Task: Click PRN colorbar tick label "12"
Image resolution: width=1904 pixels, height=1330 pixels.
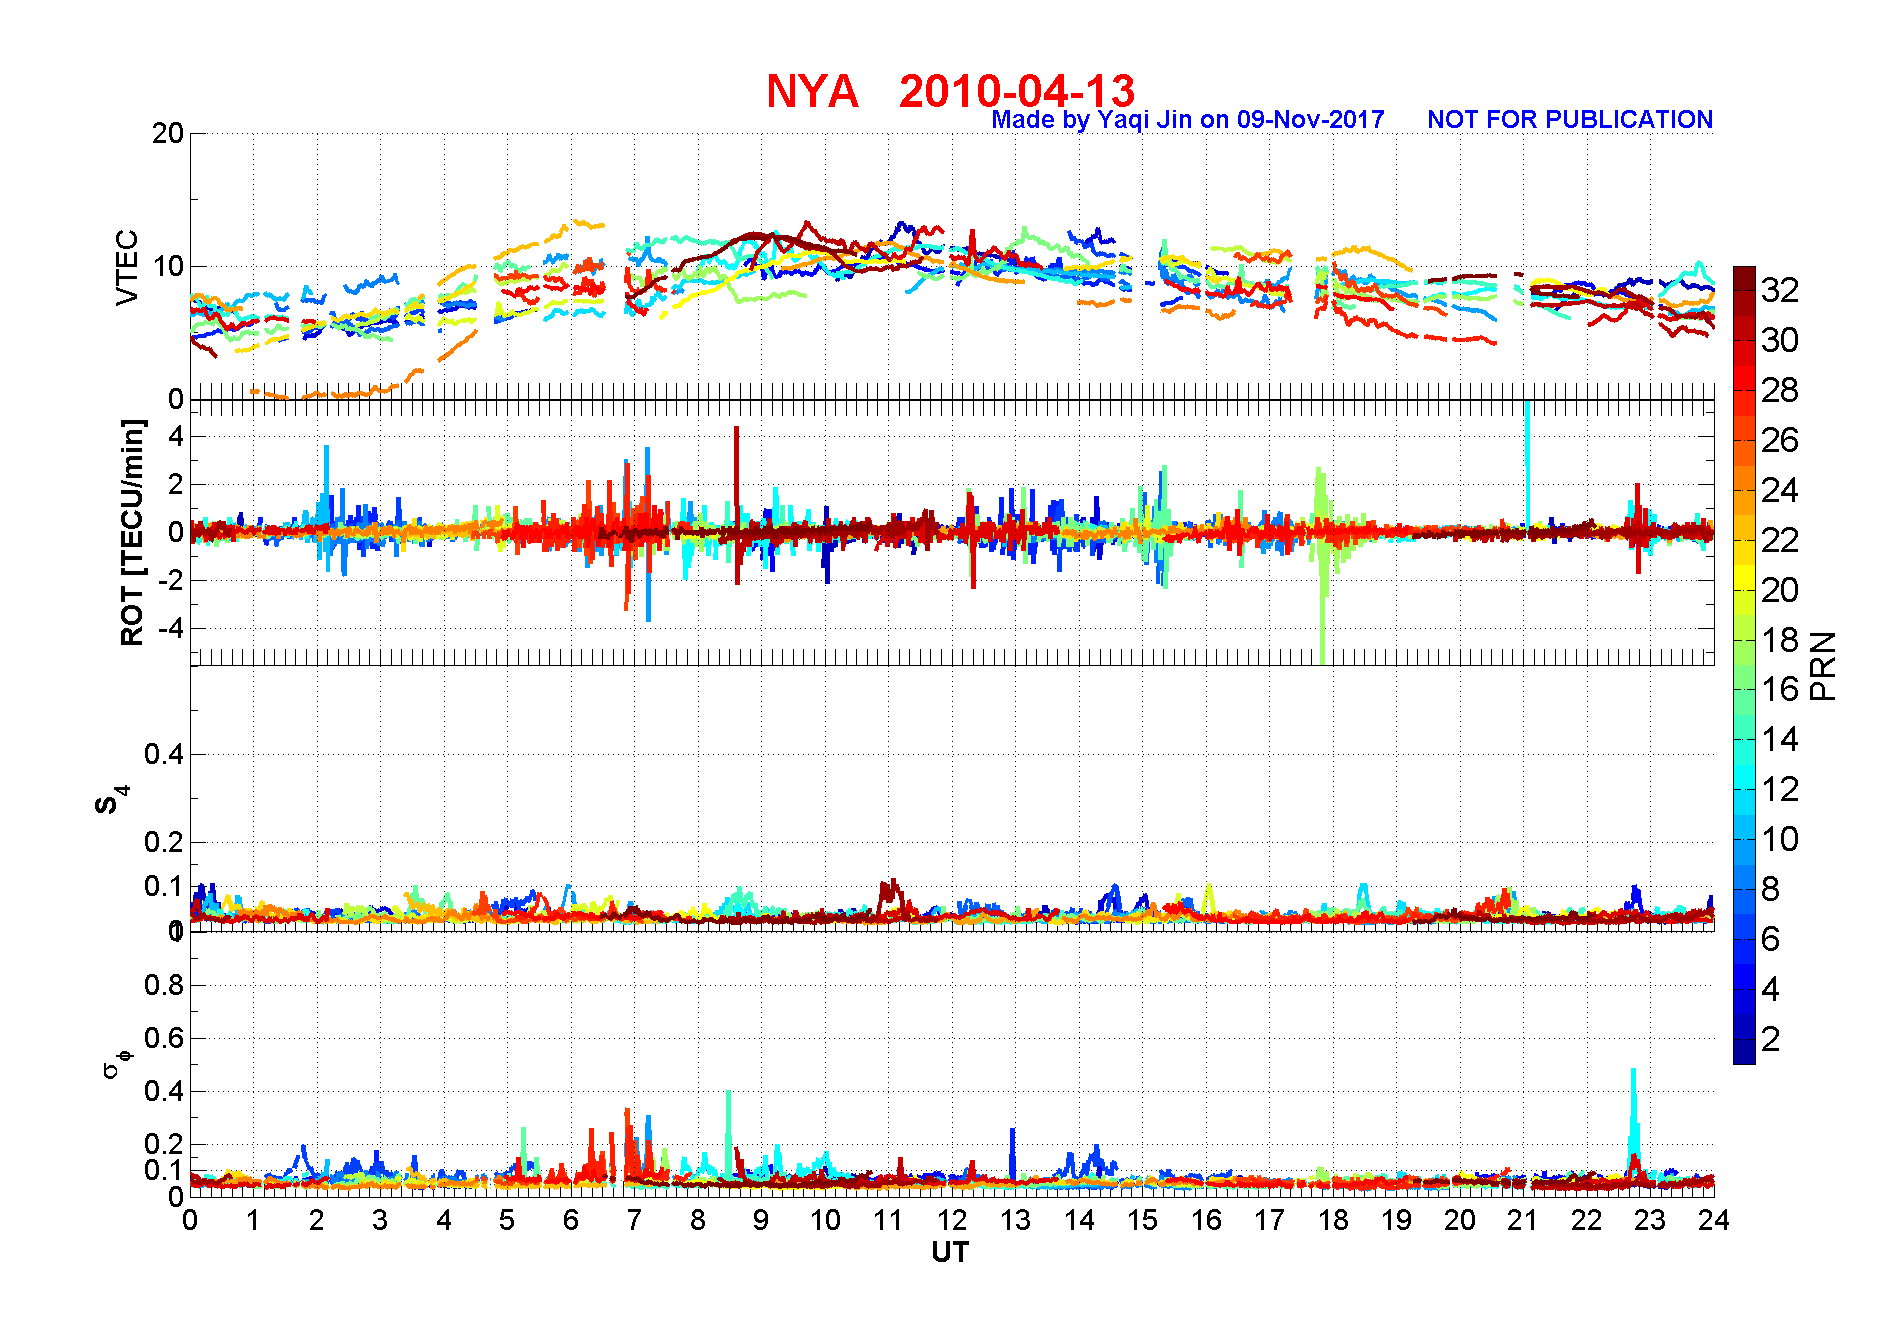Action: [x=1780, y=790]
